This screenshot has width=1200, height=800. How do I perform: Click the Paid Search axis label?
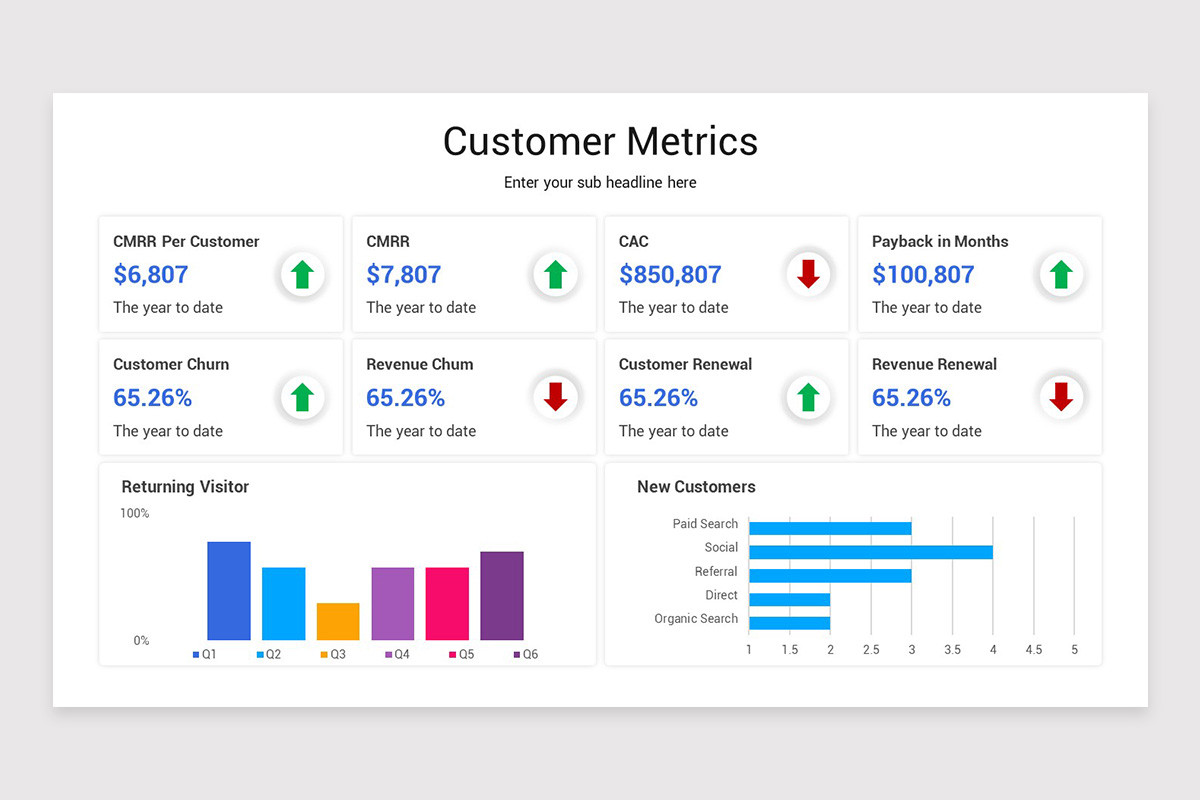705,524
